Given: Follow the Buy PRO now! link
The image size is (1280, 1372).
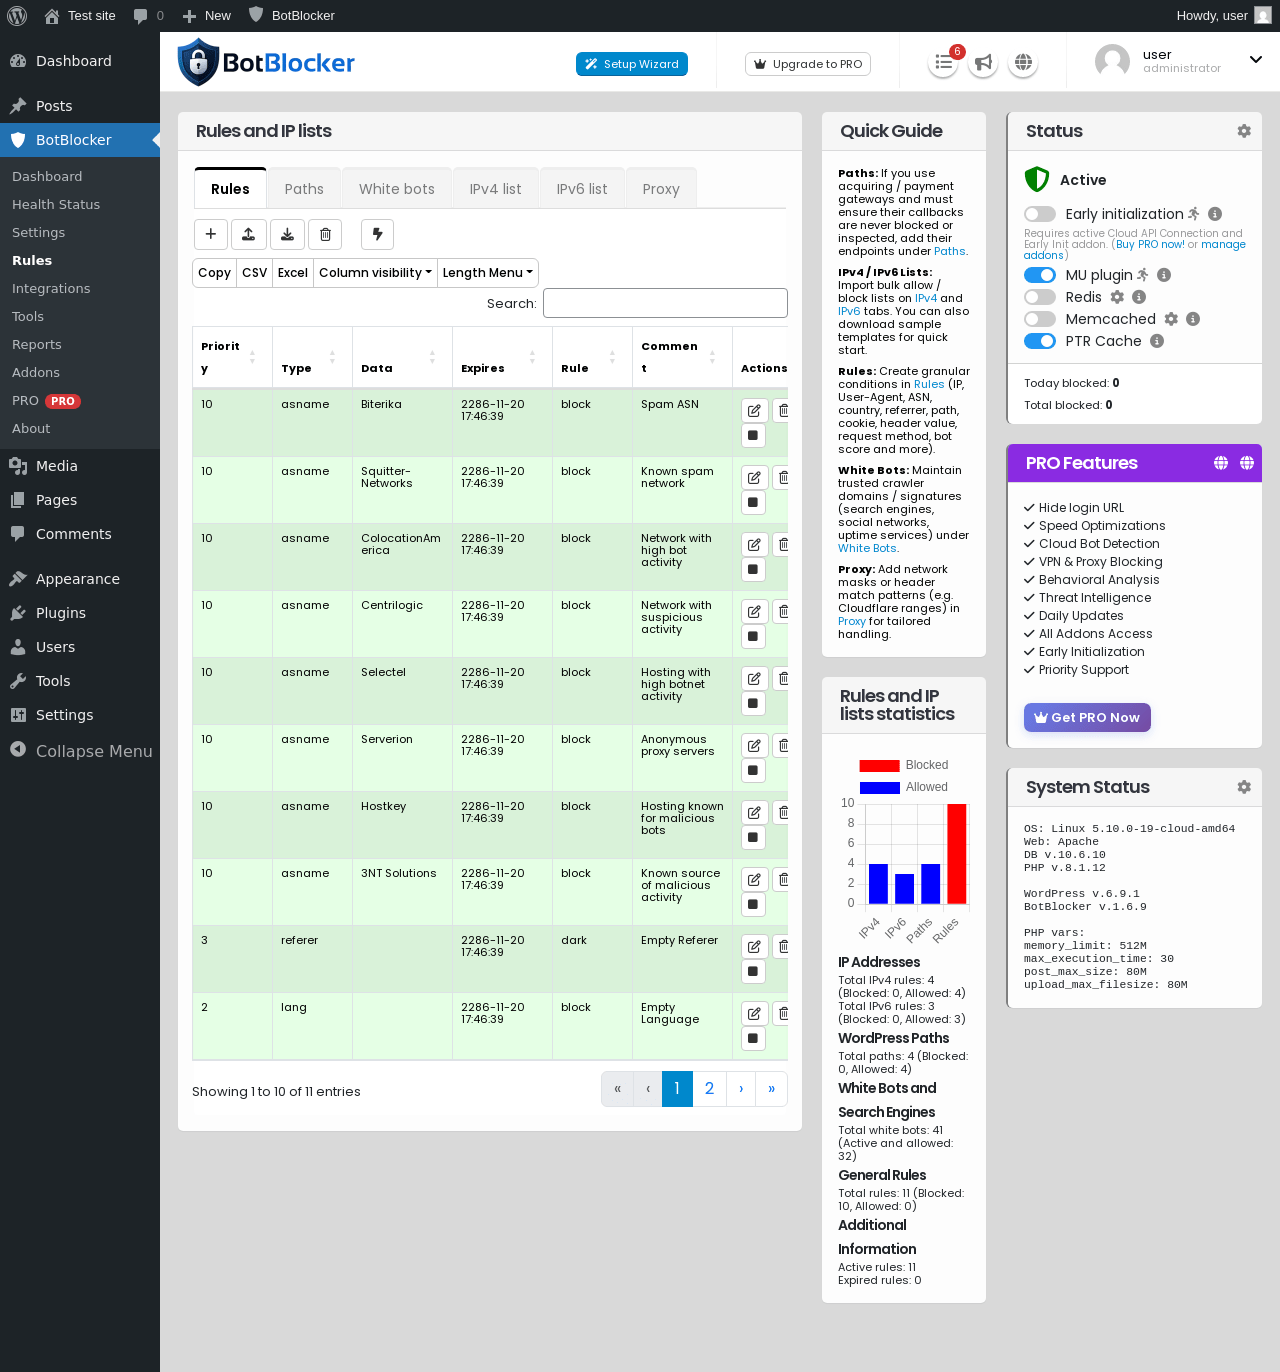Looking at the screenshot, I should [1150, 244].
